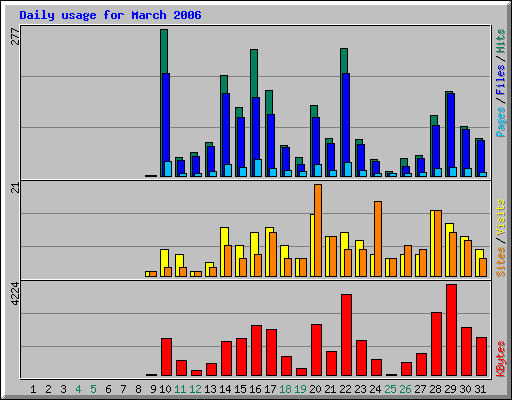The height and width of the screenshot is (400, 512).
Task: Click the green Hits bar for day 20
Action: pyautogui.click(x=314, y=111)
